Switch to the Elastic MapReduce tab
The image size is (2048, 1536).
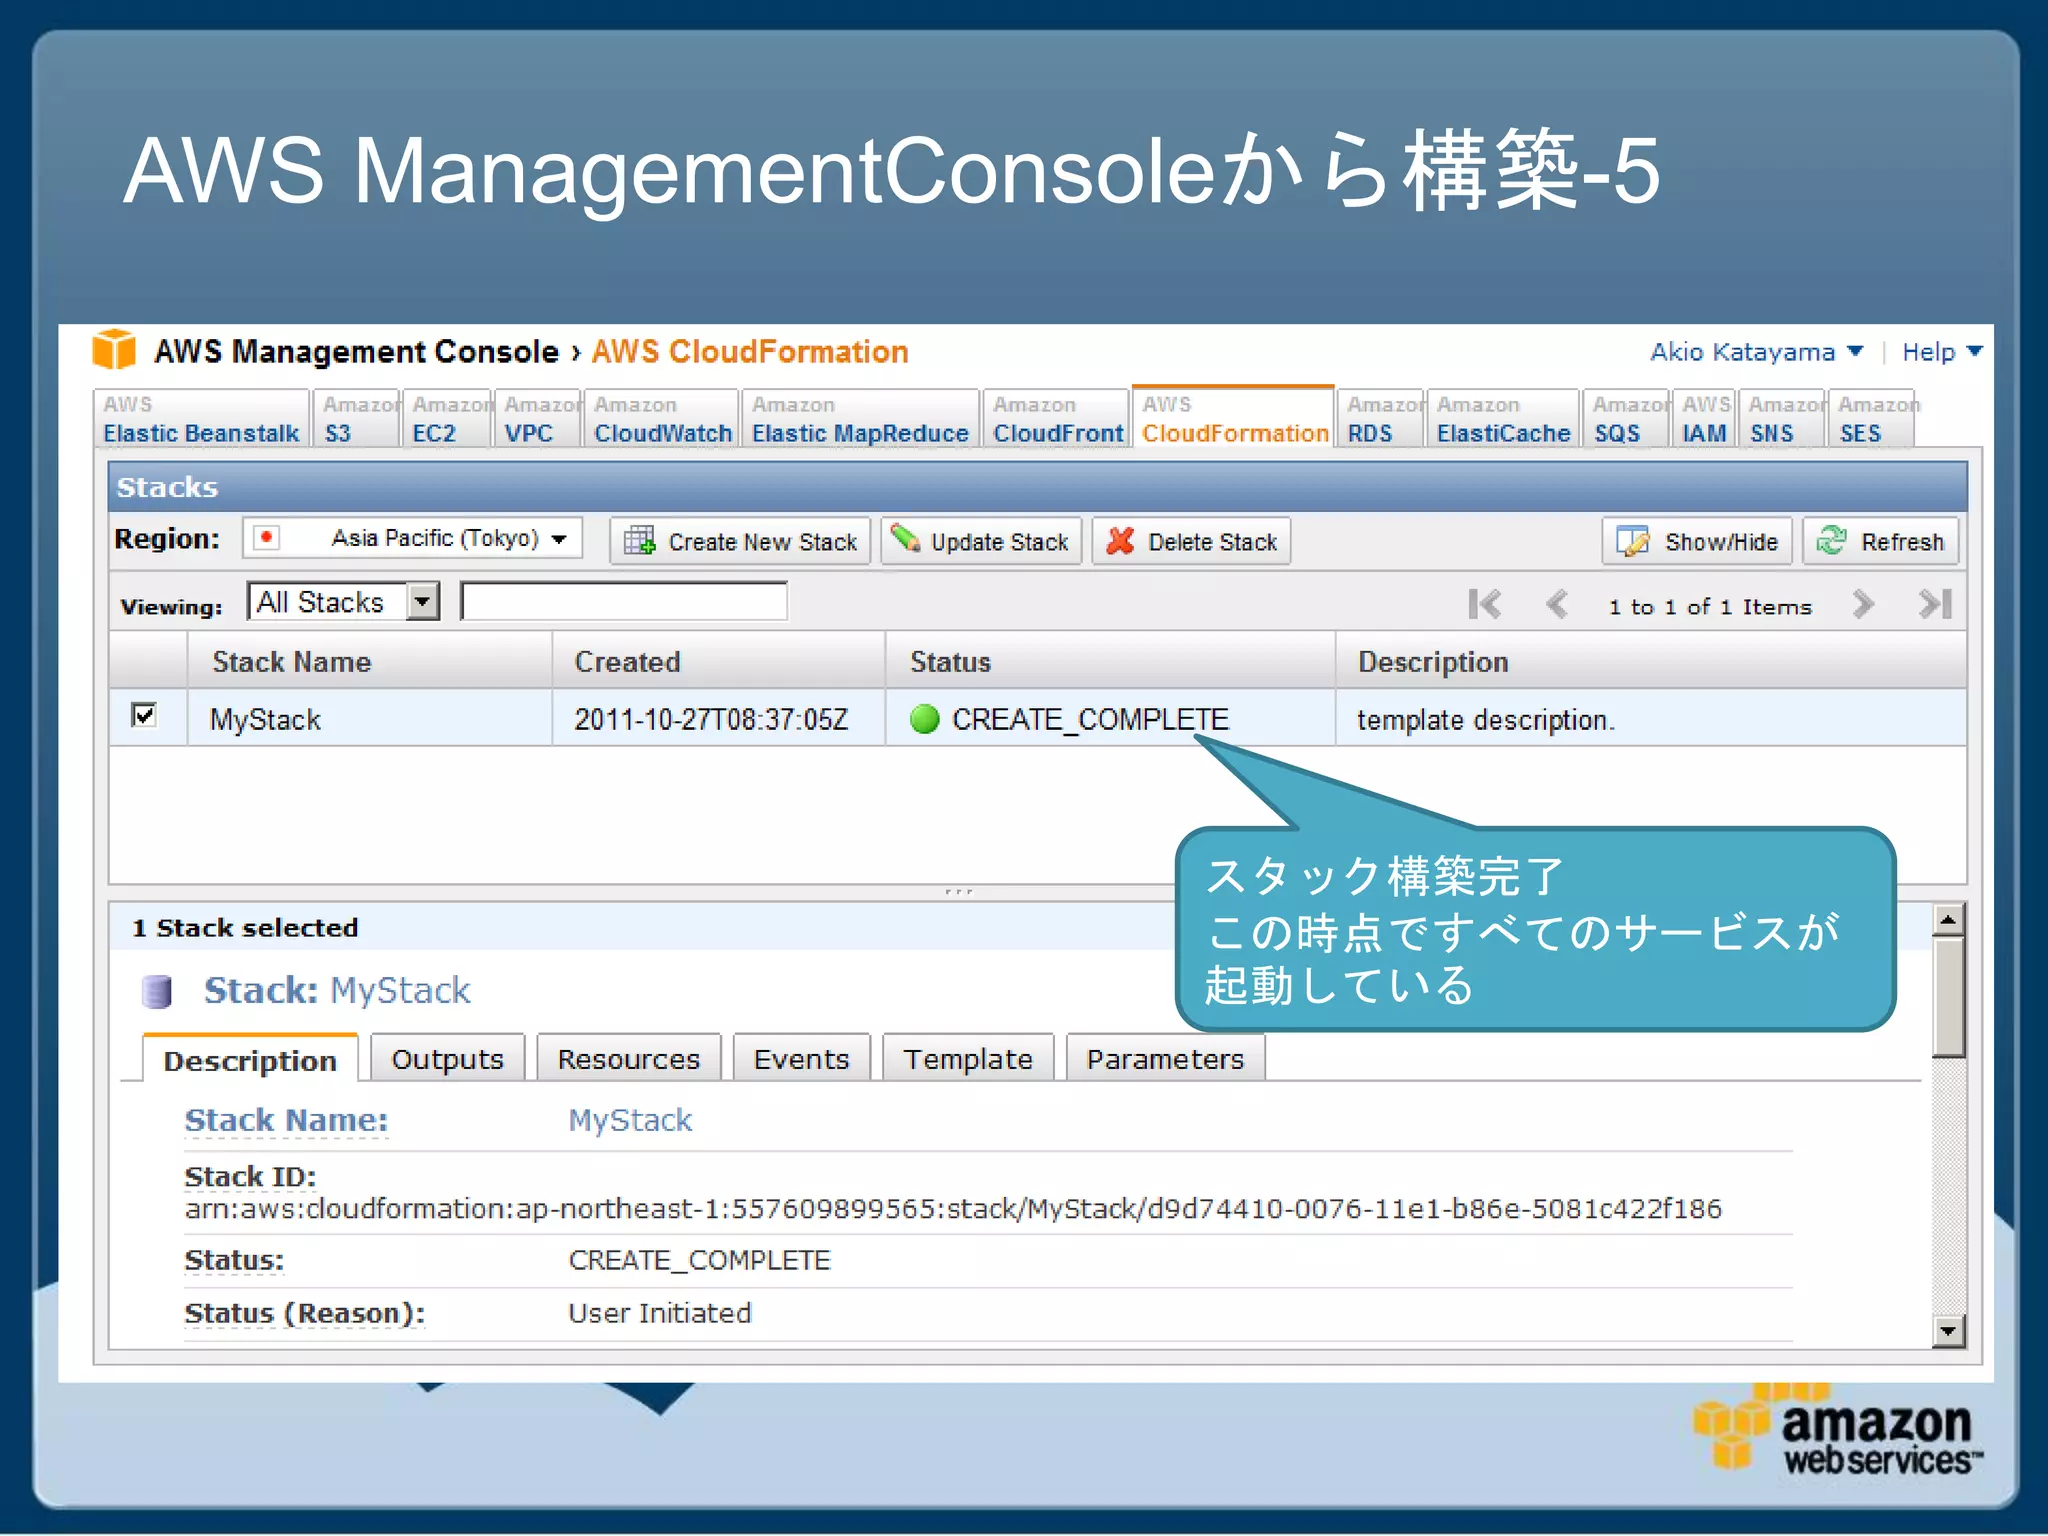[860, 419]
